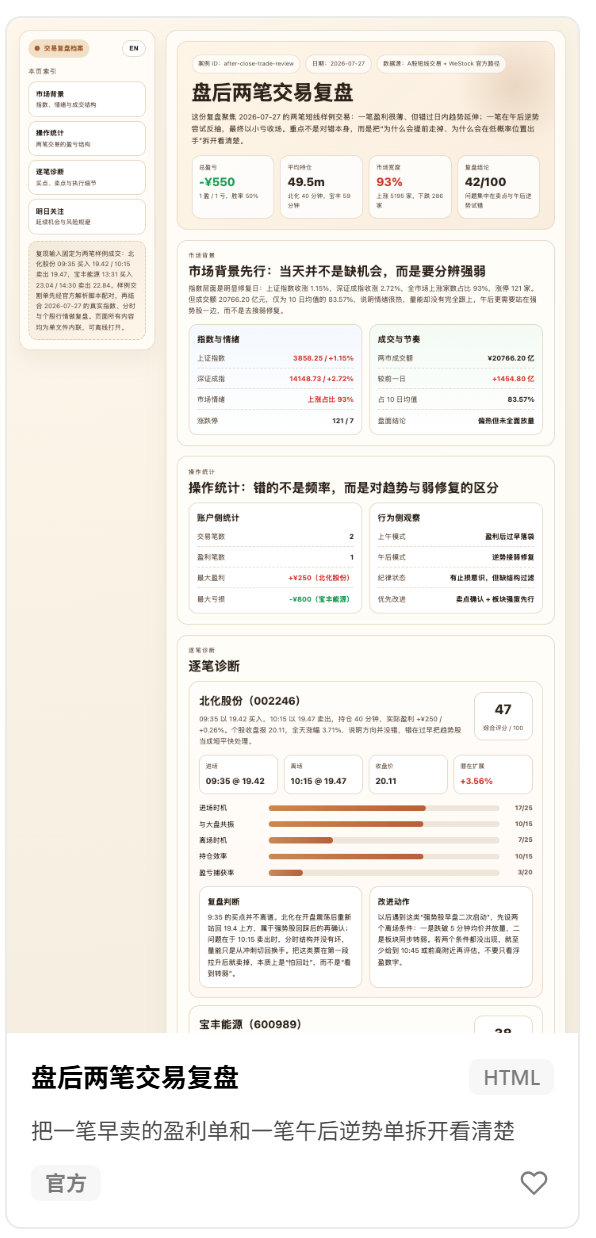Click the 进场时机 progress bar
Viewport: 596px width, 1238px height.
[x=384, y=807]
